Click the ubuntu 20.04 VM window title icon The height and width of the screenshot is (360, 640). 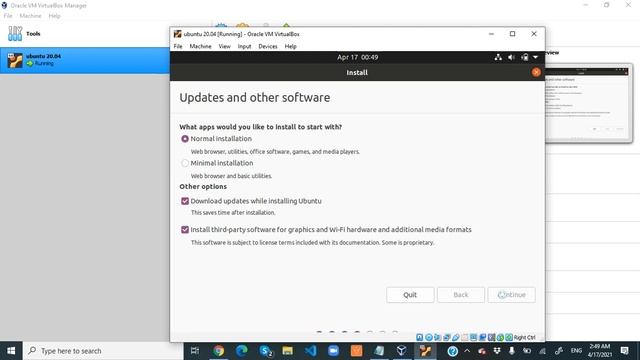(177, 34)
